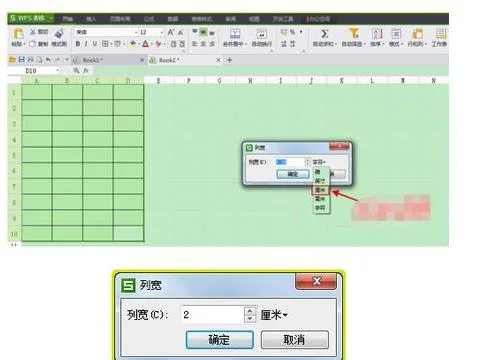Open the Insert (插入) ribbon tab
This screenshot has width=479, height=360.
(91, 19)
